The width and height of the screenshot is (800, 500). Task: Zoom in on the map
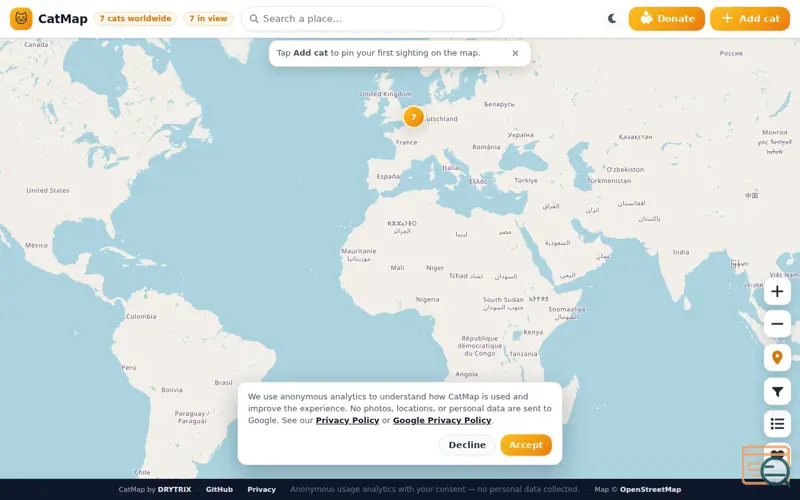777,291
